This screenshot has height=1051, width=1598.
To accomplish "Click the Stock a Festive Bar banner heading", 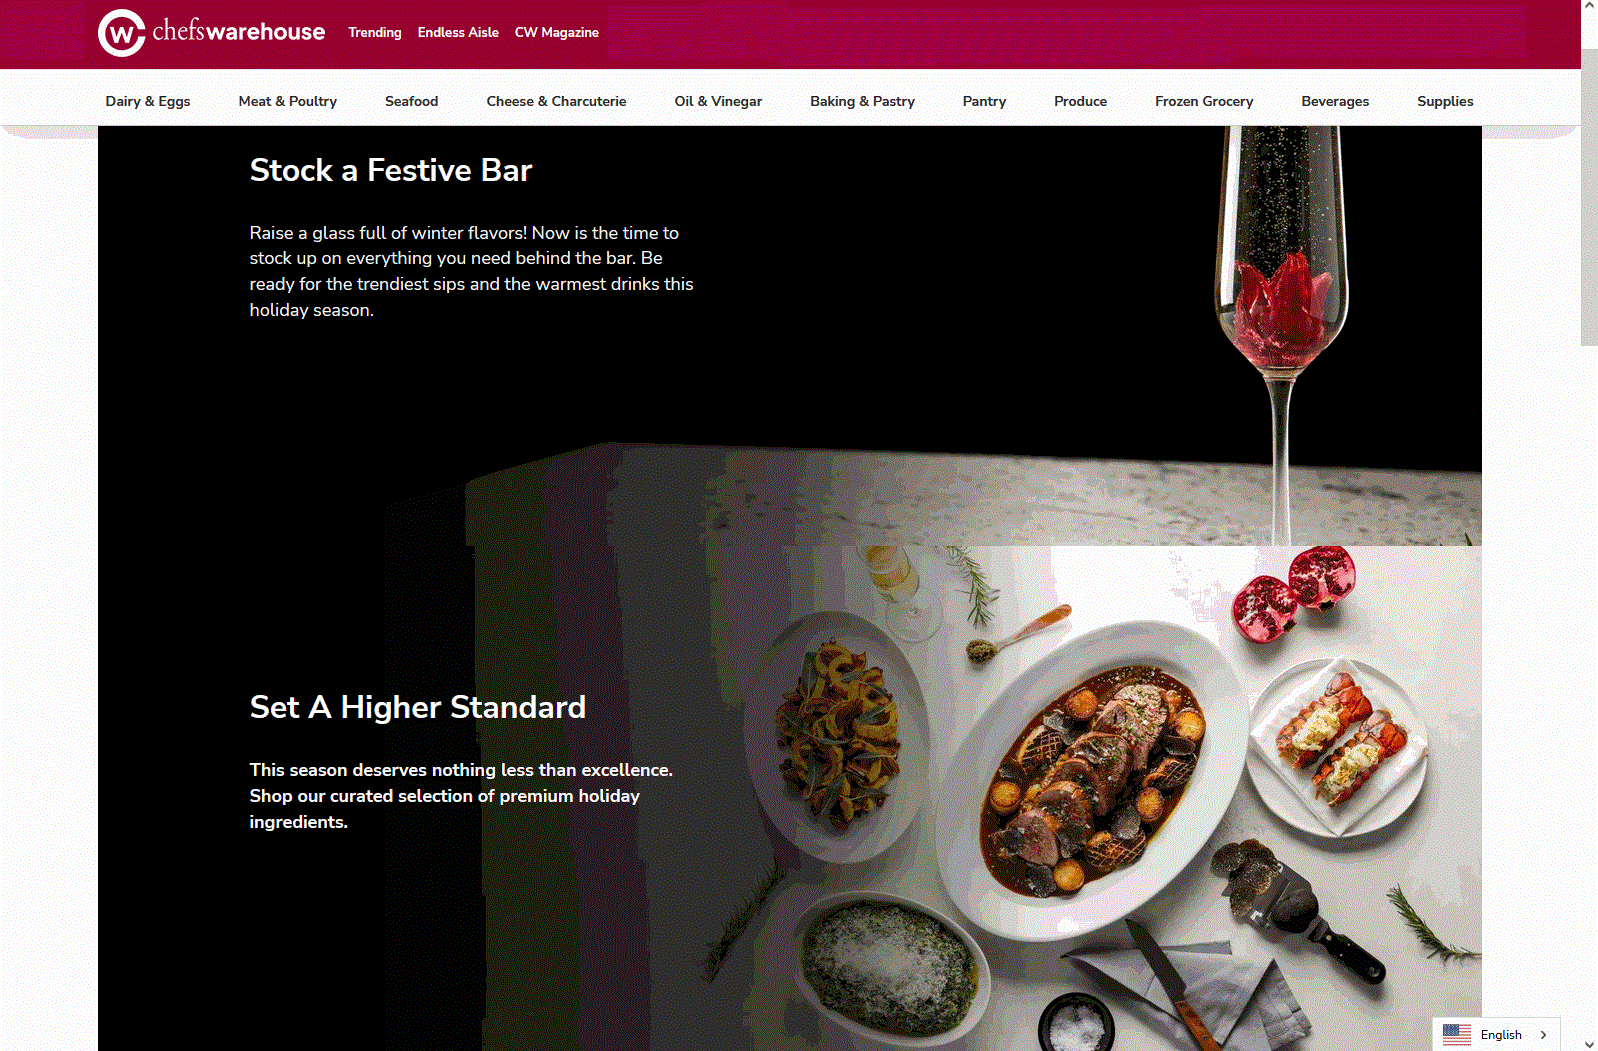I will (391, 170).
